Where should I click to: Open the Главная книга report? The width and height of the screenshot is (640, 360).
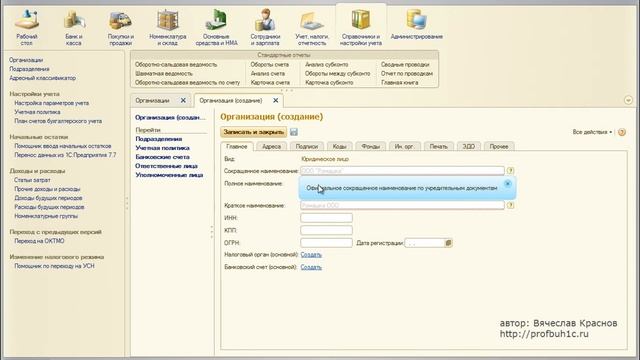point(400,82)
